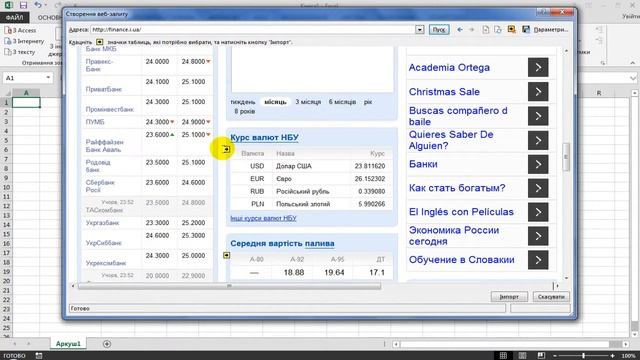Image resolution: width=640 pixels, height=360 pixels.
Task: Click the horizontal scrollbar of the web page
Action: pos(229,286)
